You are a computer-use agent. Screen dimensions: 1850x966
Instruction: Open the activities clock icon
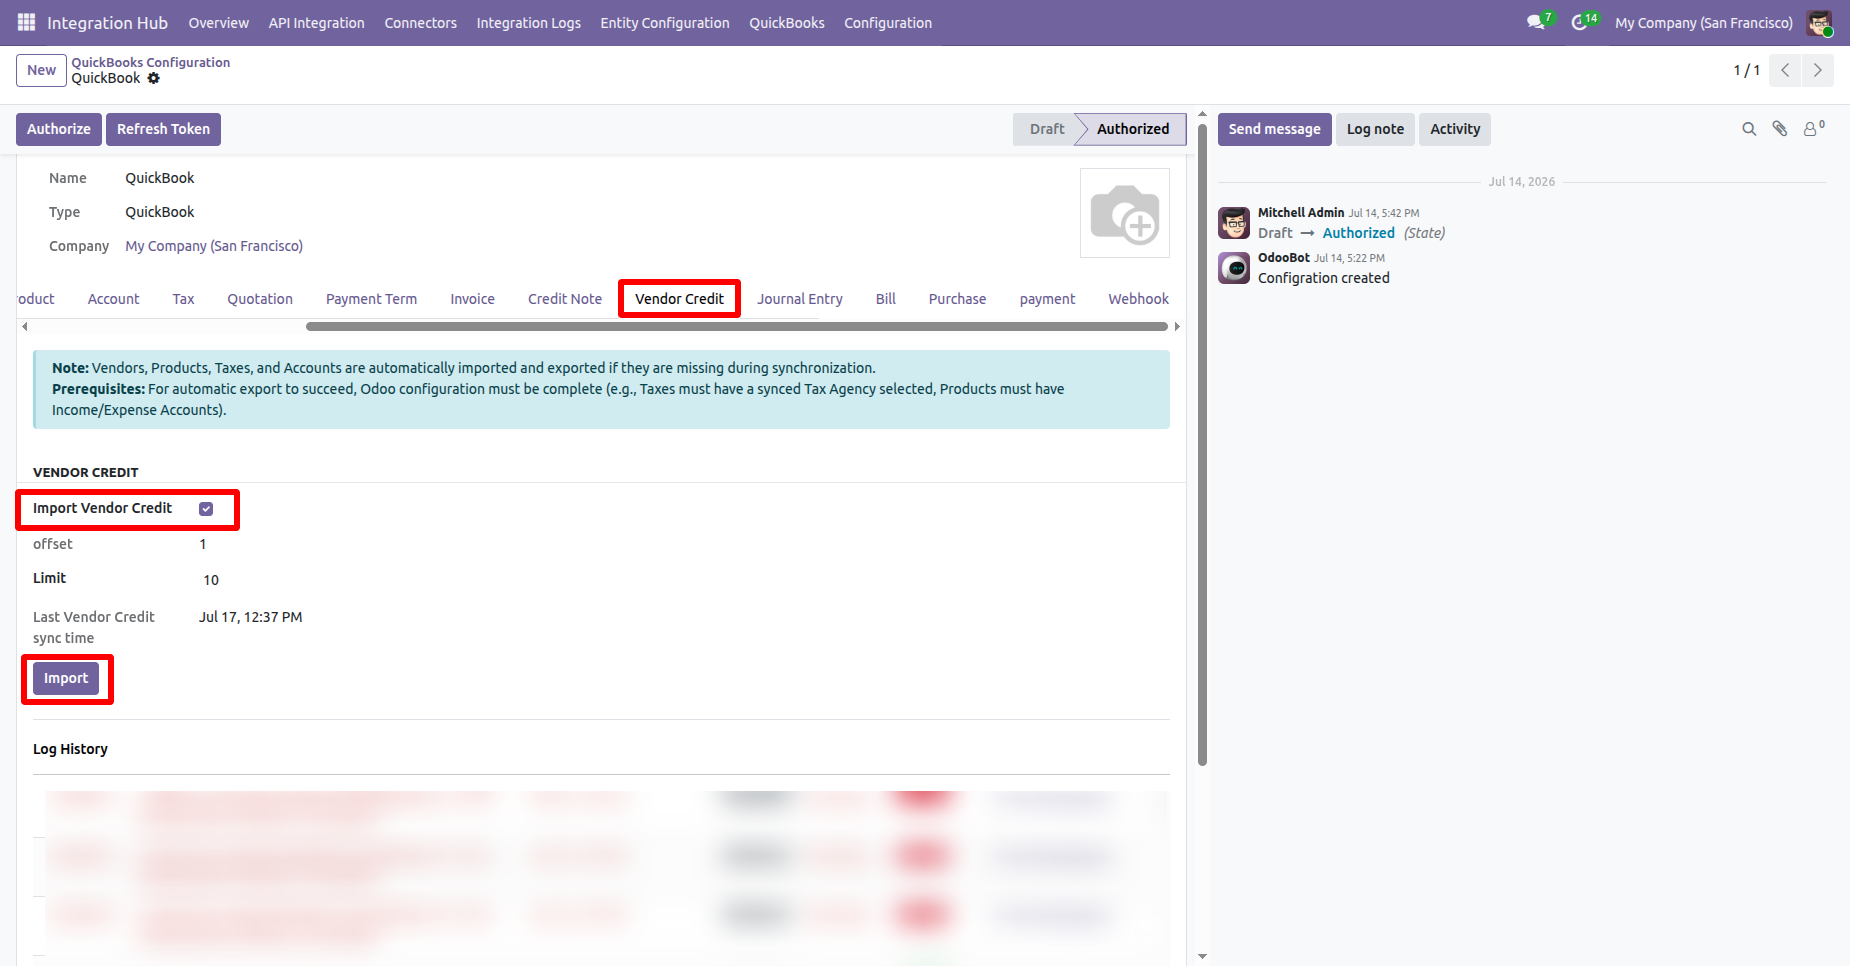click(x=1580, y=22)
